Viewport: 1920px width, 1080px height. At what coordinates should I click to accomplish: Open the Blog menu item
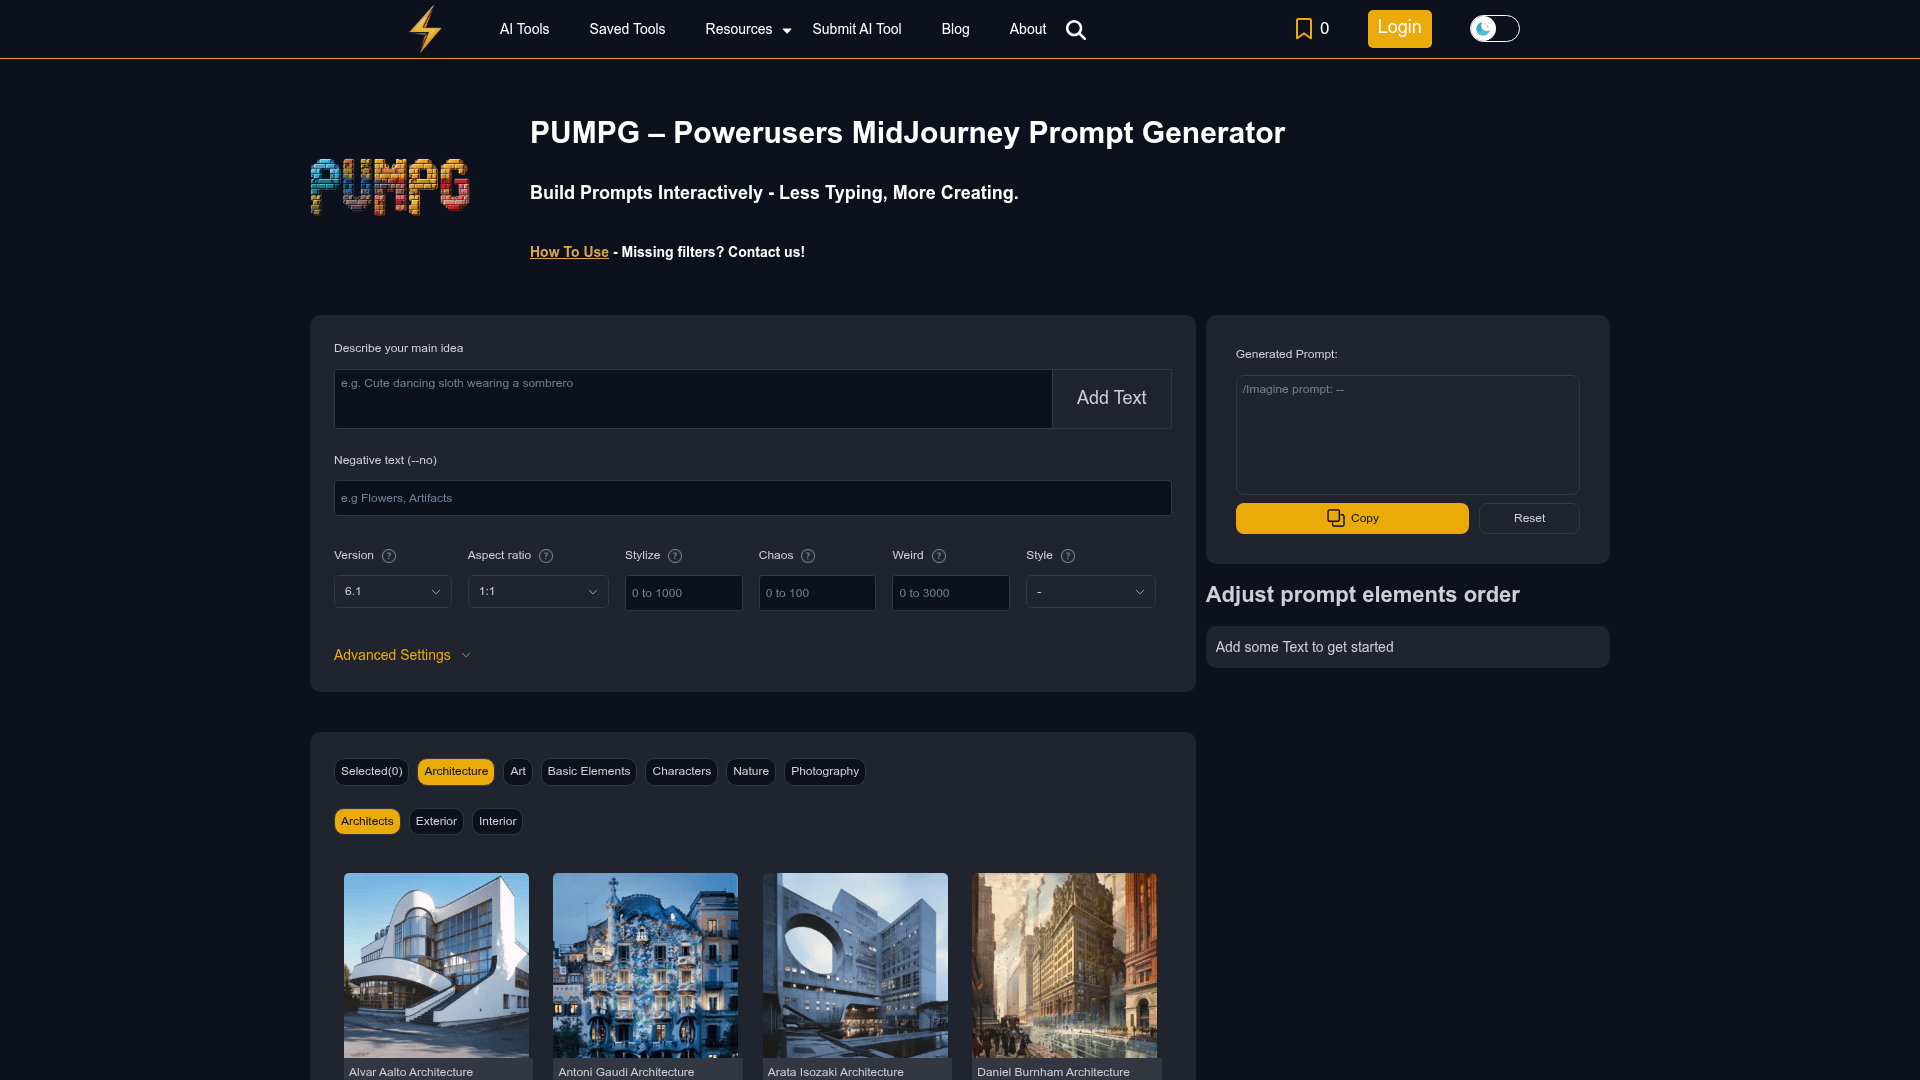click(x=955, y=29)
